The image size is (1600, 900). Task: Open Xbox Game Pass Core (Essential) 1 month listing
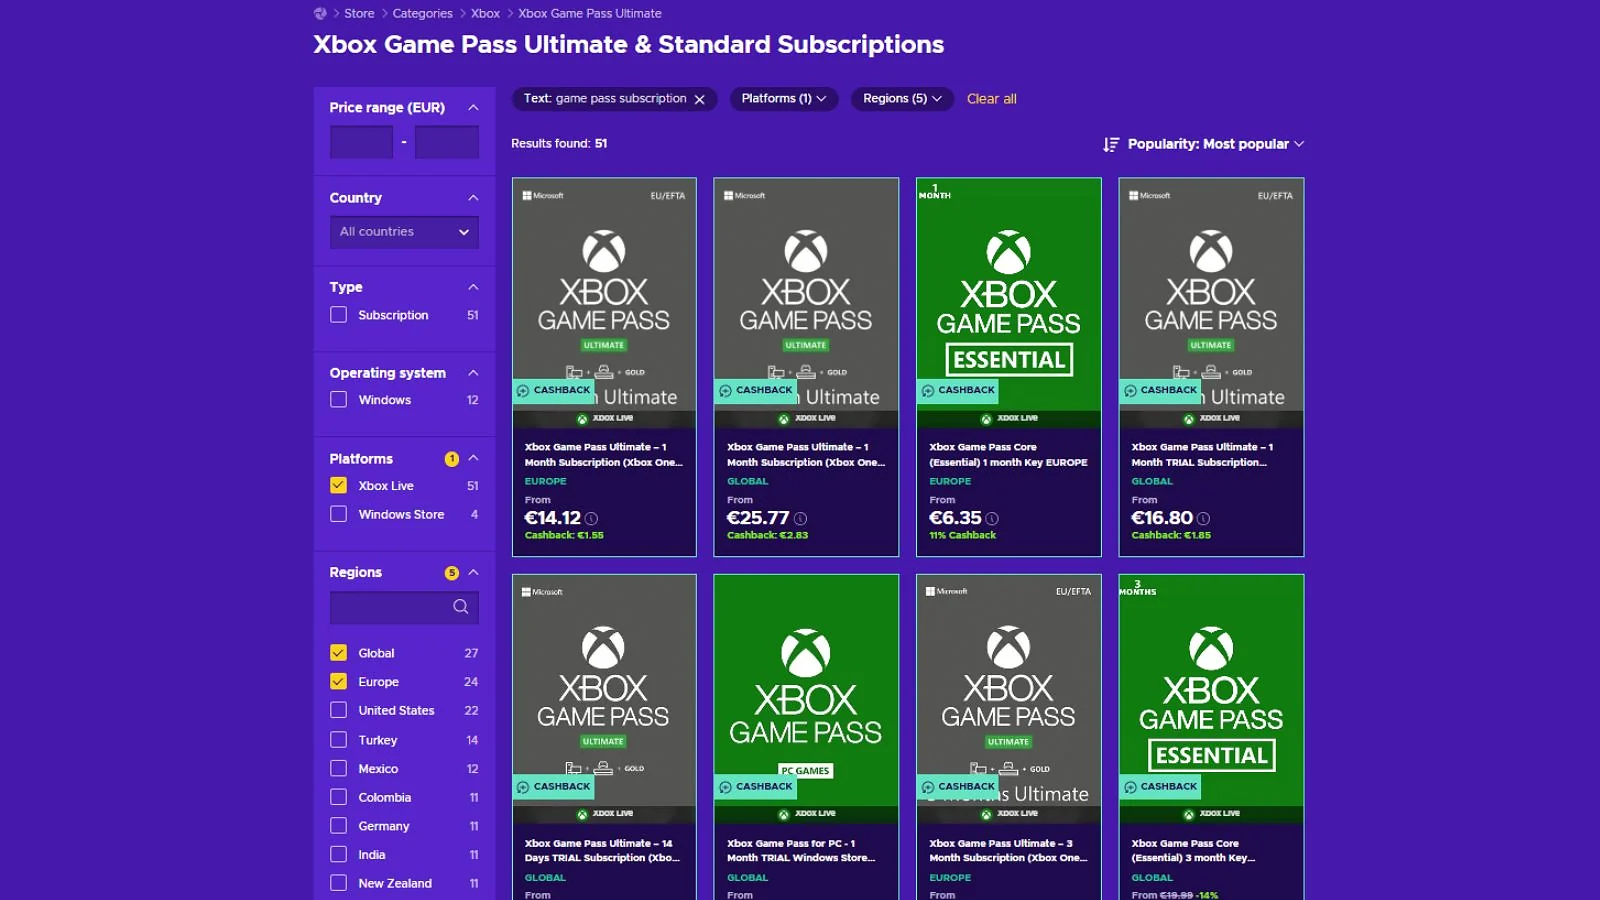[1008, 455]
